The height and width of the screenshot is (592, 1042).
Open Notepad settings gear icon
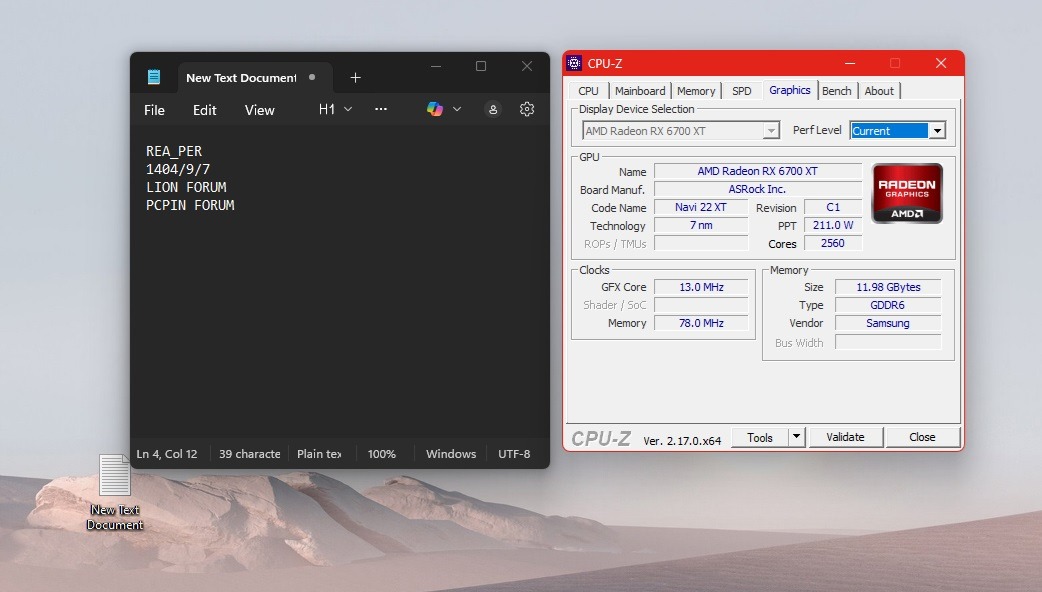click(x=527, y=109)
